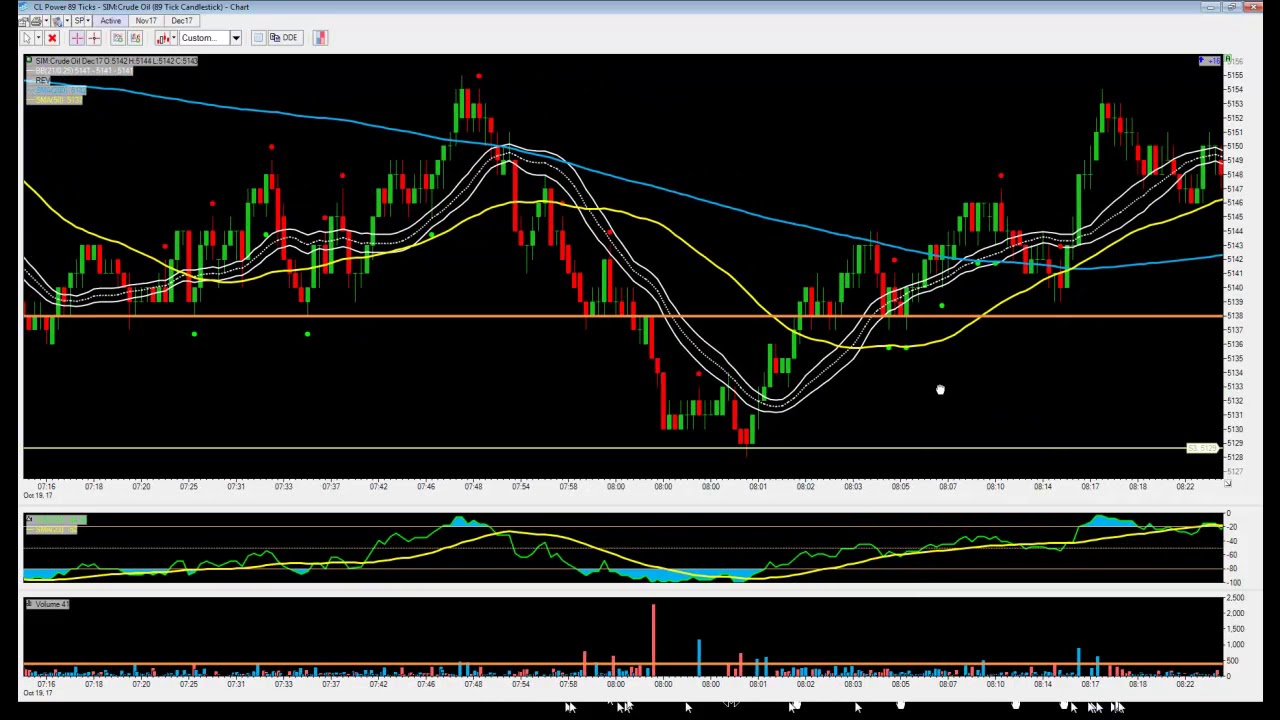Image resolution: width=1280 pixels, height=720 pixels.
Task: Click the second chart study icon
Action: (x=135, y=38)
